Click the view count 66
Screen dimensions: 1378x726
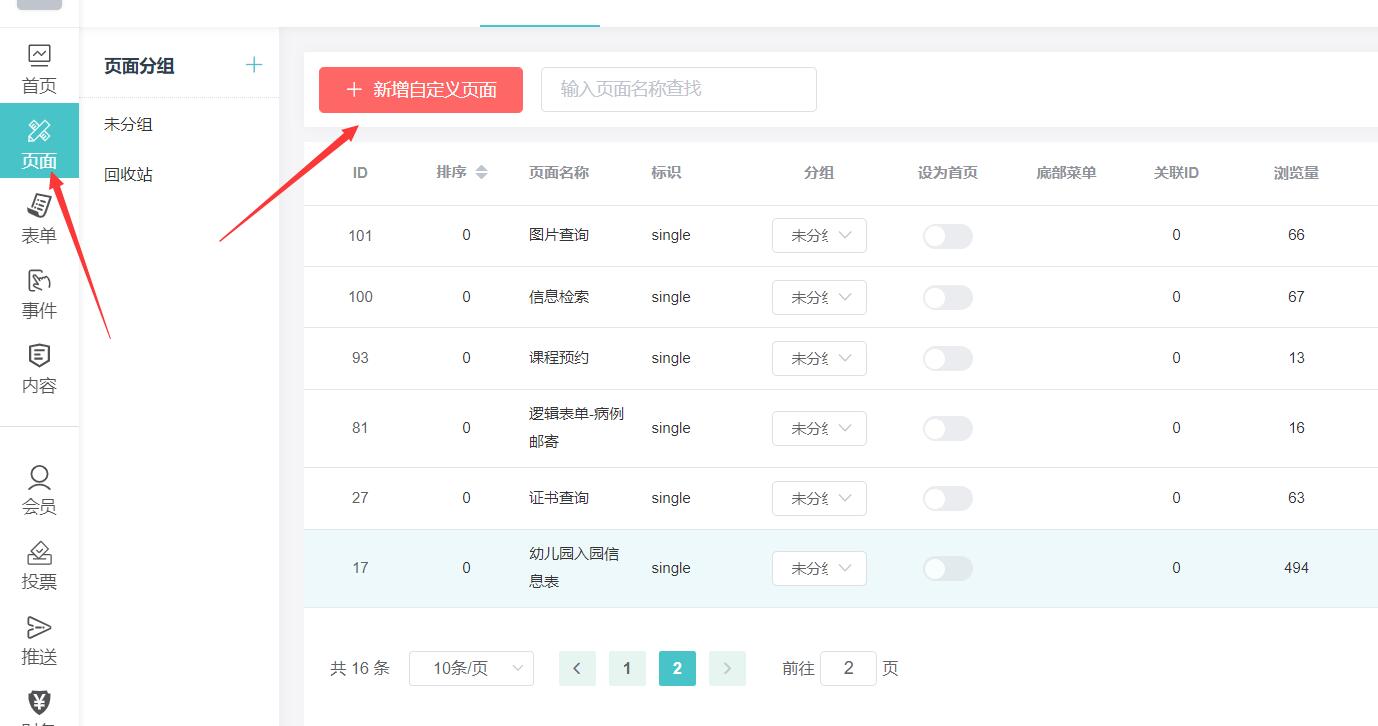(x=1296, y=235)
